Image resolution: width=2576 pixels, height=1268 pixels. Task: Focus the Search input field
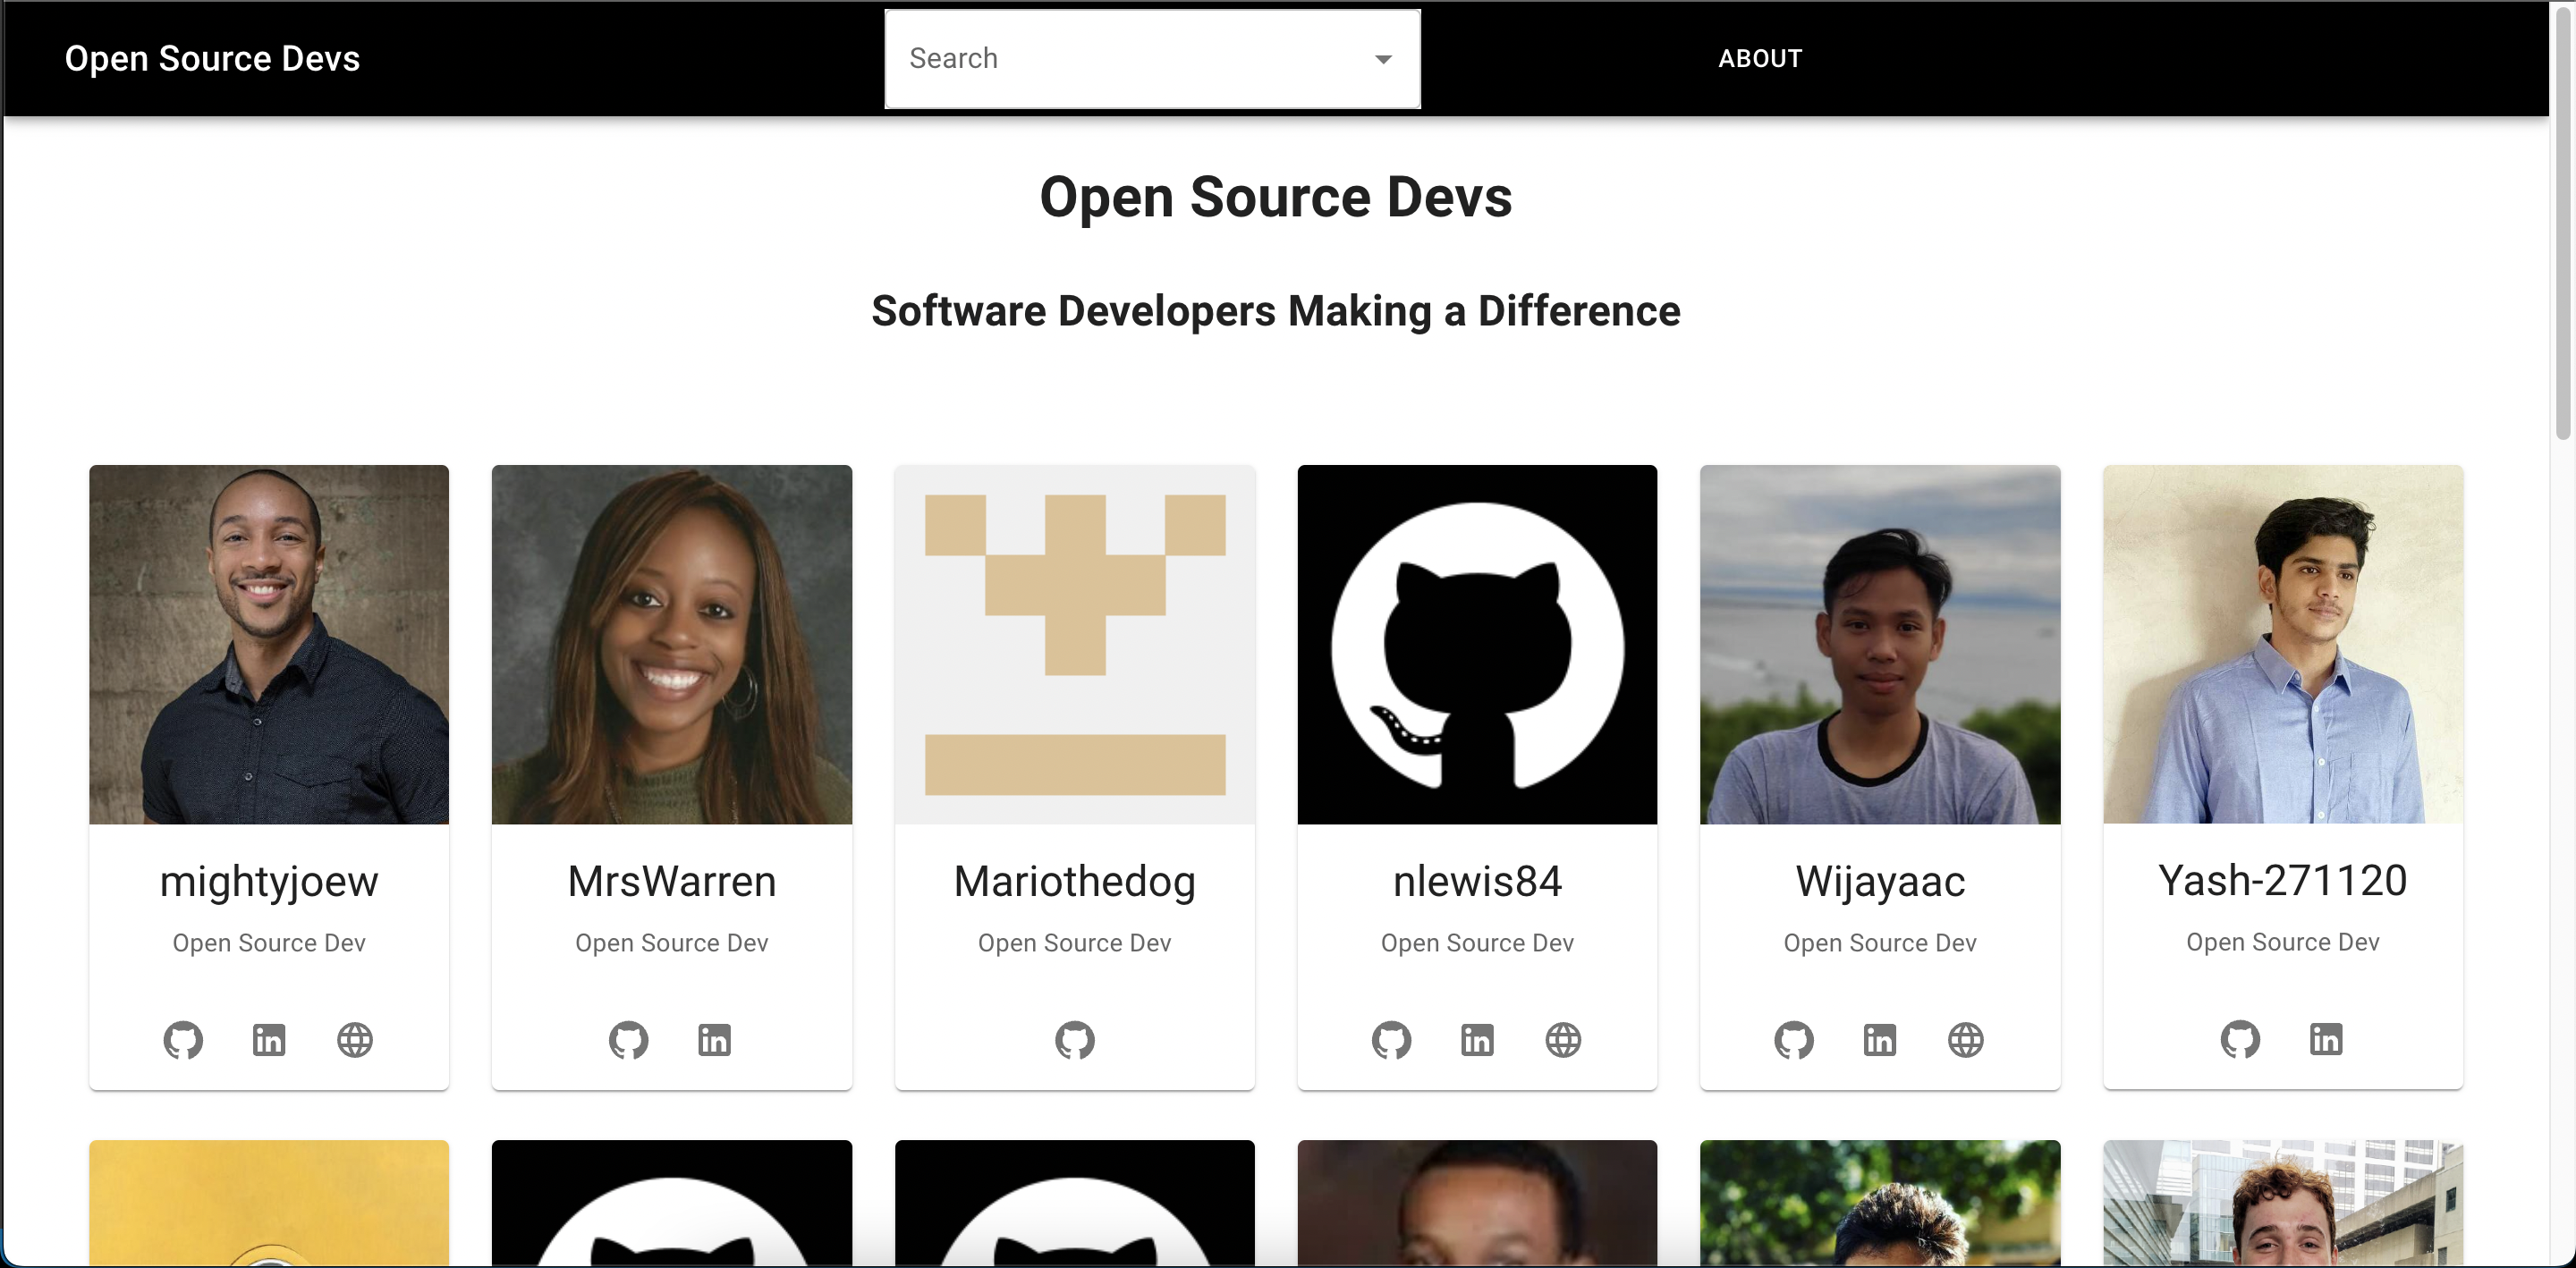1120,59
